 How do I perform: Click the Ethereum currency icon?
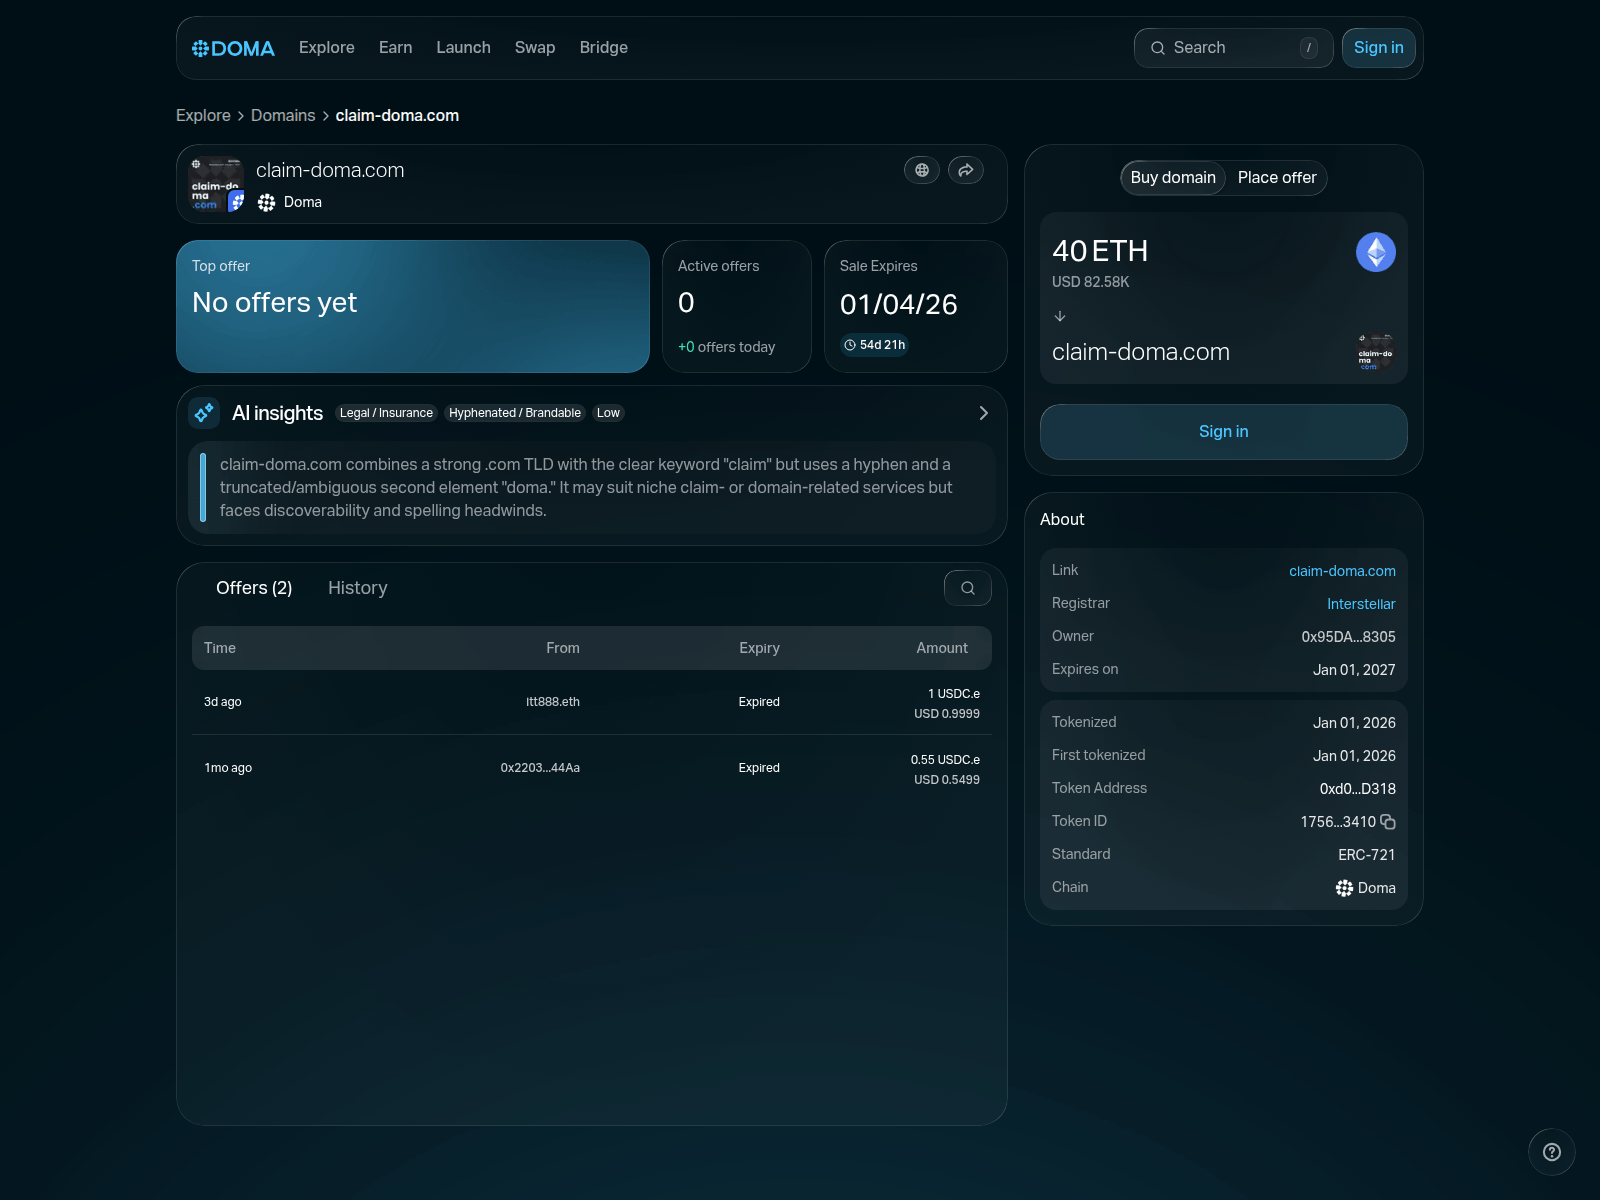tap(1376, 252)
